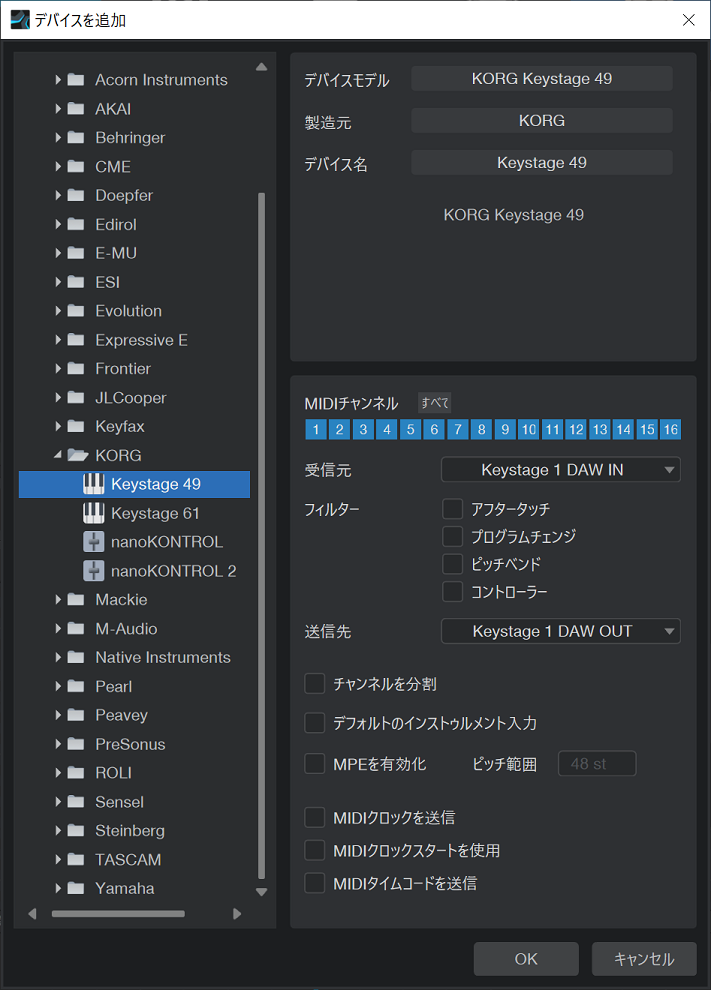The image size is (711, 990).
Task: Expand the TASCAM folder arrow
Action: click(58, 859)
